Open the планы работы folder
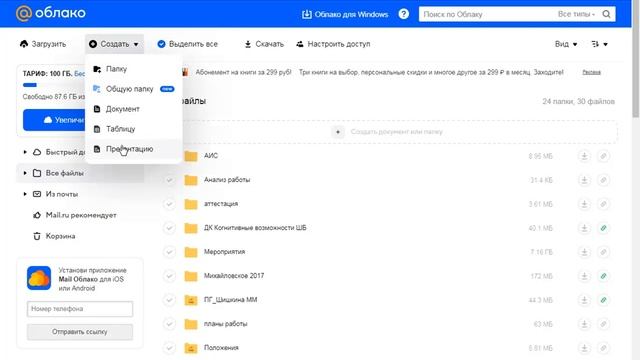The height and width of the screenshot is (360, 640). 226,324
